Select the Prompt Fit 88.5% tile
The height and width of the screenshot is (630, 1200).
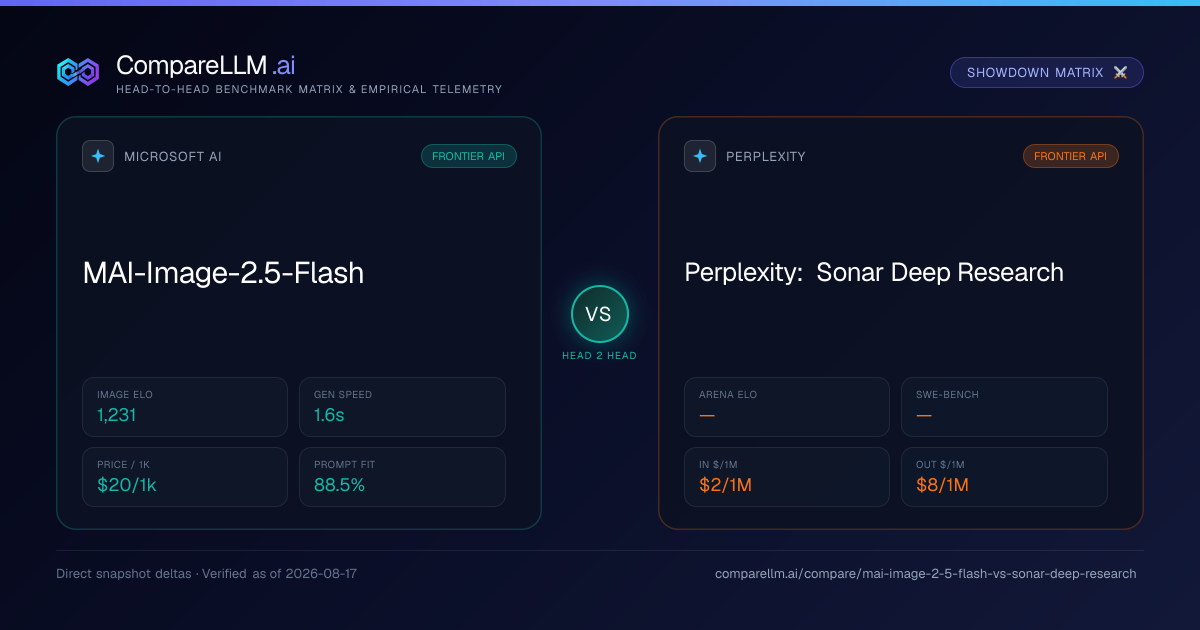402,477
